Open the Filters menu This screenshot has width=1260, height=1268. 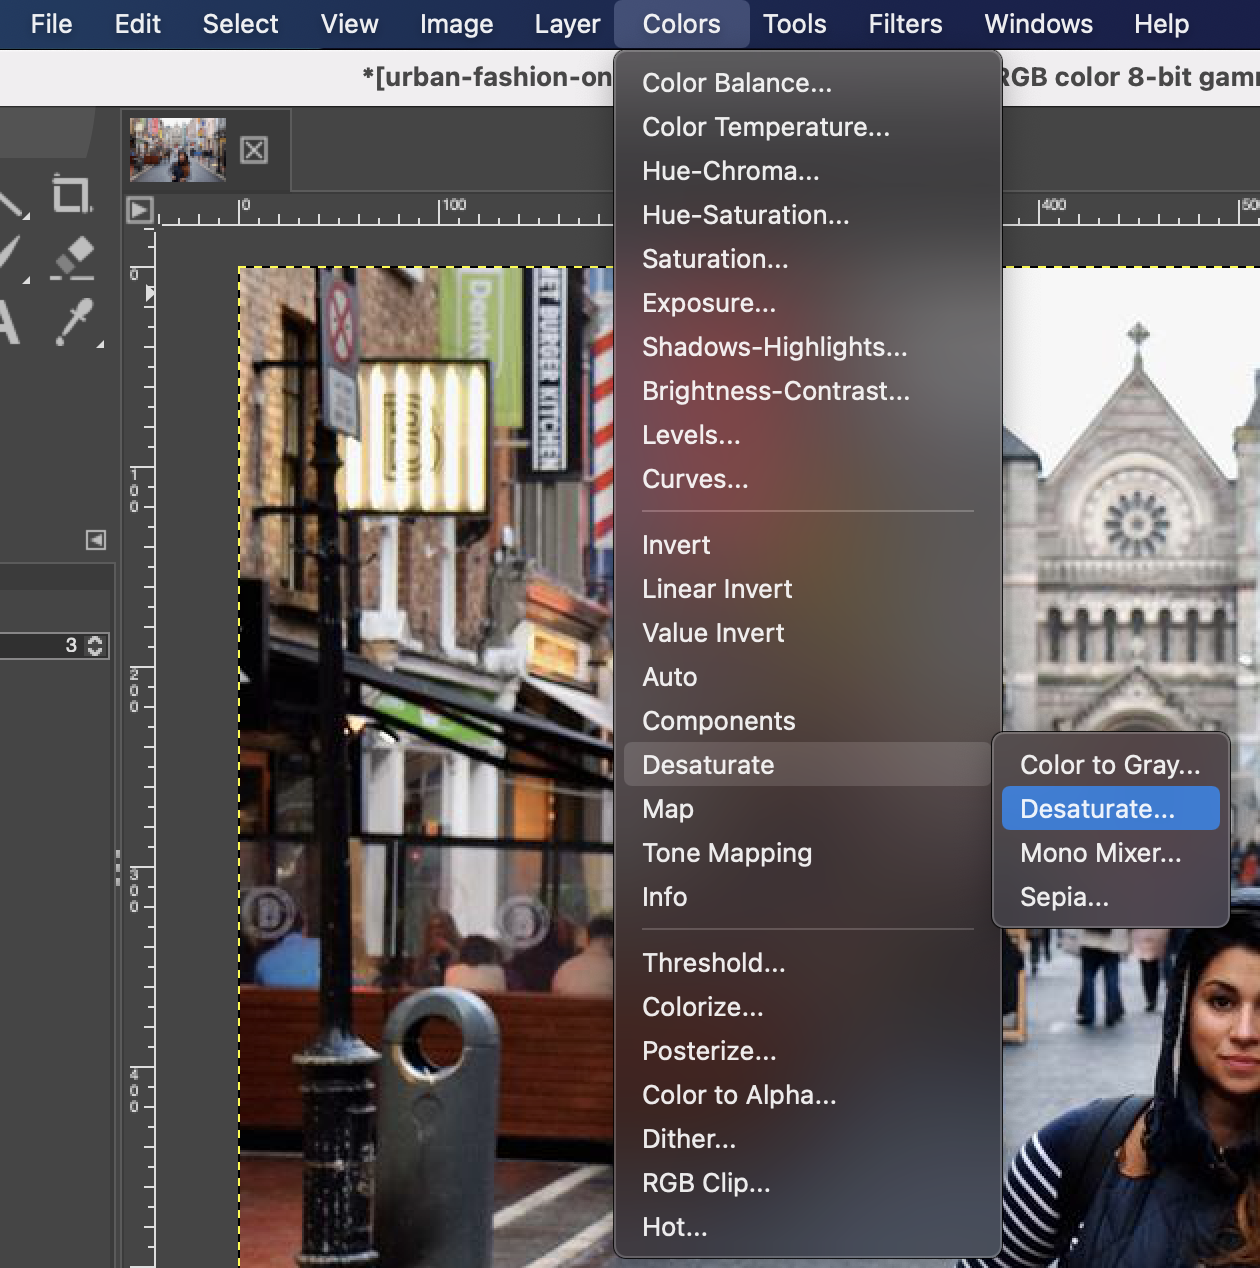click(x=903, y=23)
